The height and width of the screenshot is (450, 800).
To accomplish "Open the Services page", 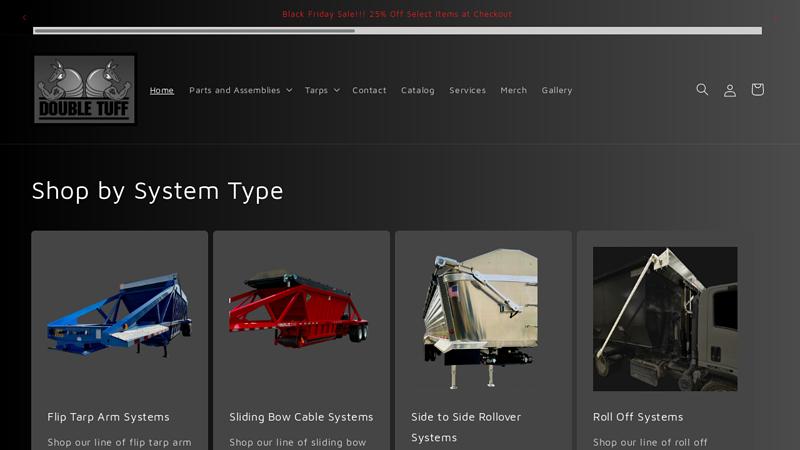I will coord(467,90).
